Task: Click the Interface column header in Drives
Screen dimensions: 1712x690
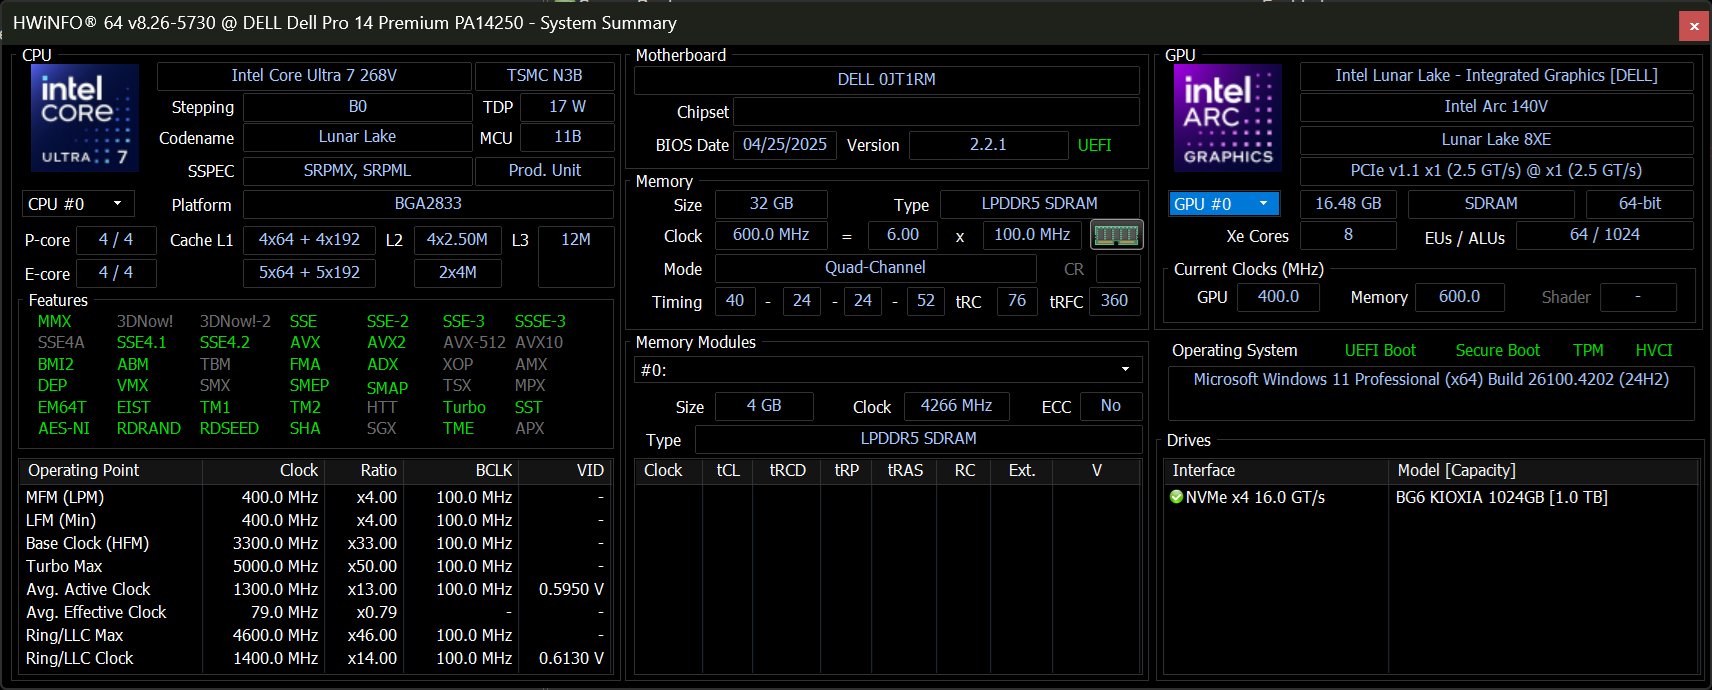Action: pyautogui.click(x=1276, y=470)
